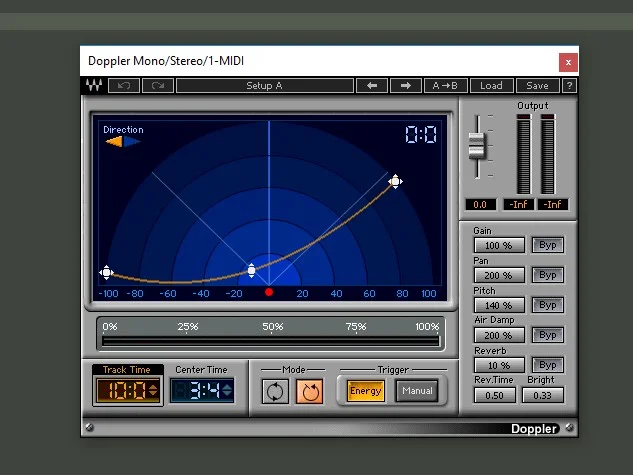Open the Setup A preset menu
The width and height of the screenshot is (633, 475).
tap(265, 86)
